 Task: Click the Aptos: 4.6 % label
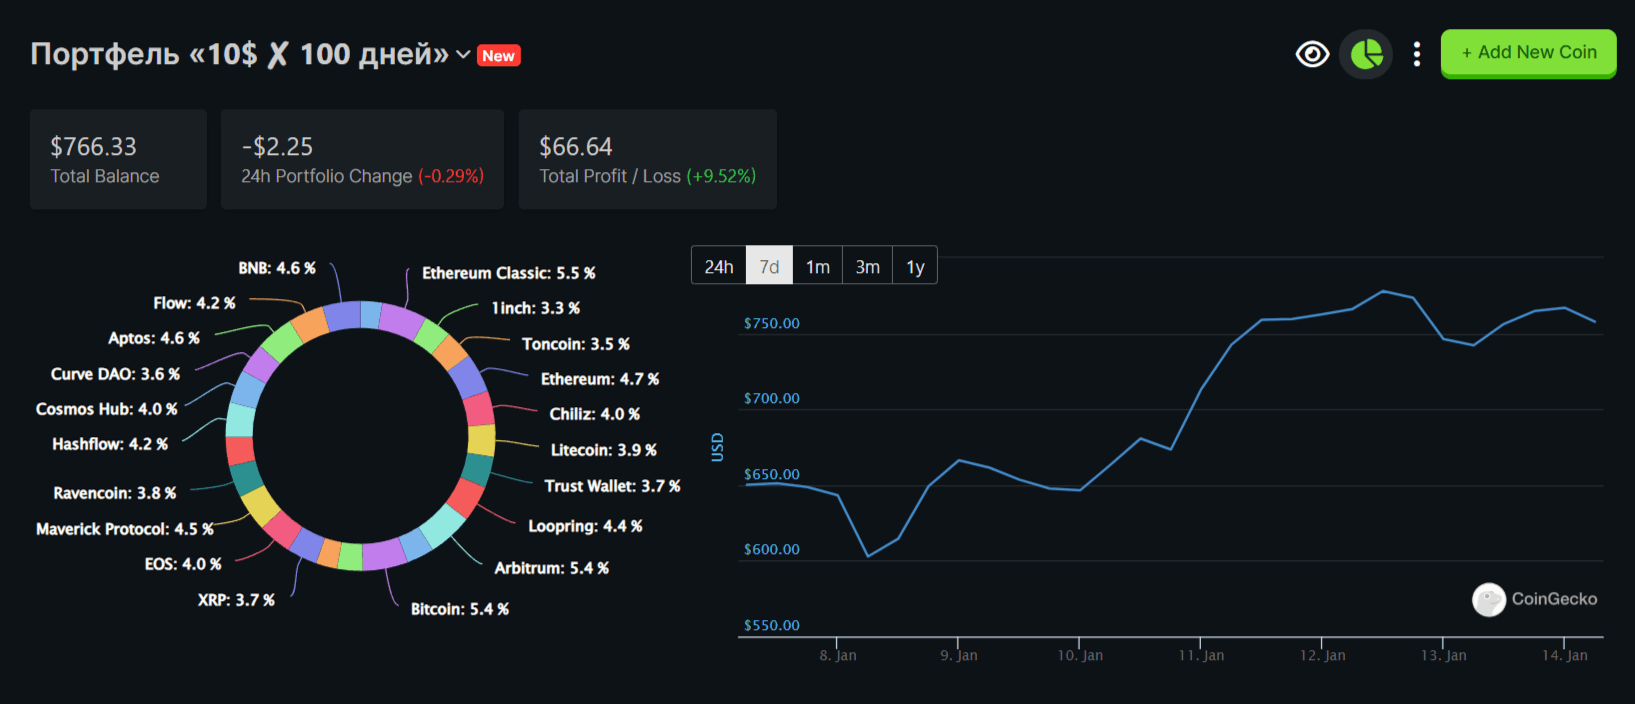[154, 338]
